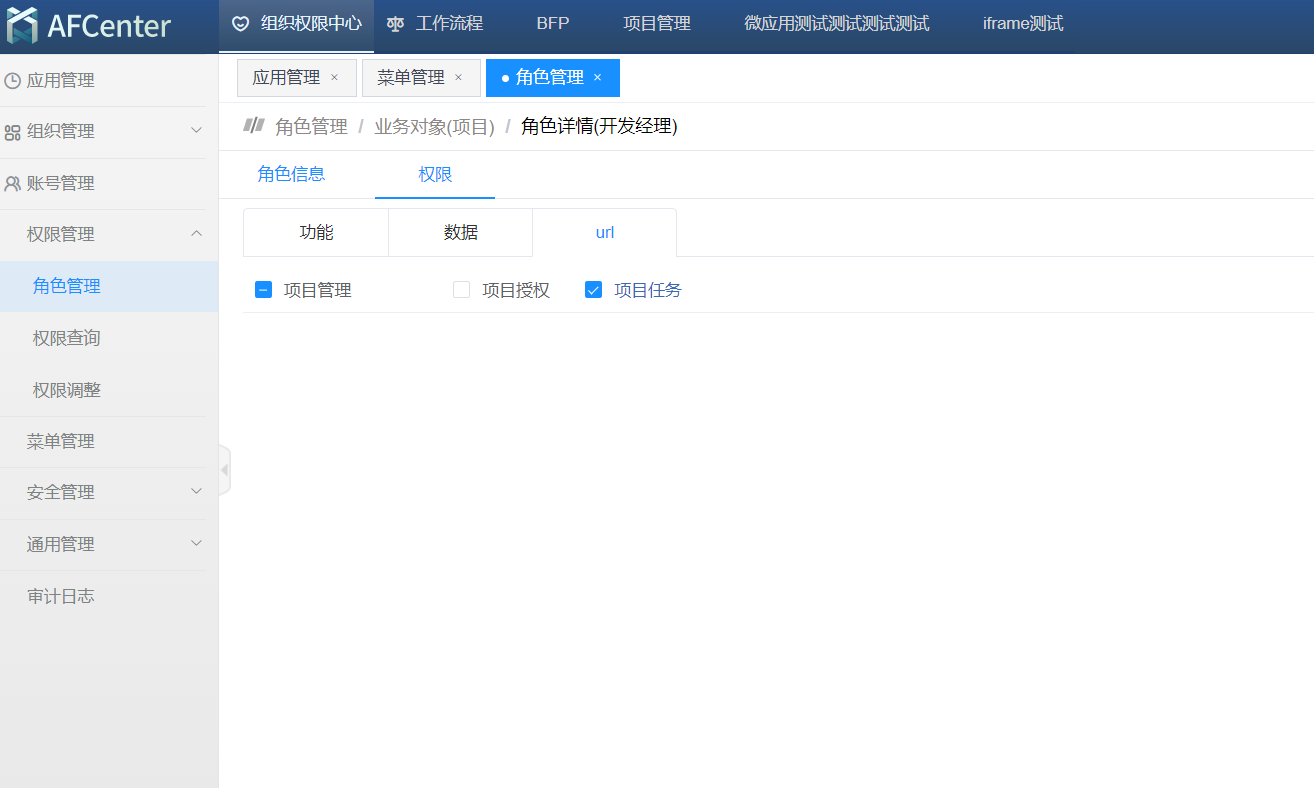Click the 组织管理 sidebar grid icon
1314x788 pixels.
coord(12,132)
